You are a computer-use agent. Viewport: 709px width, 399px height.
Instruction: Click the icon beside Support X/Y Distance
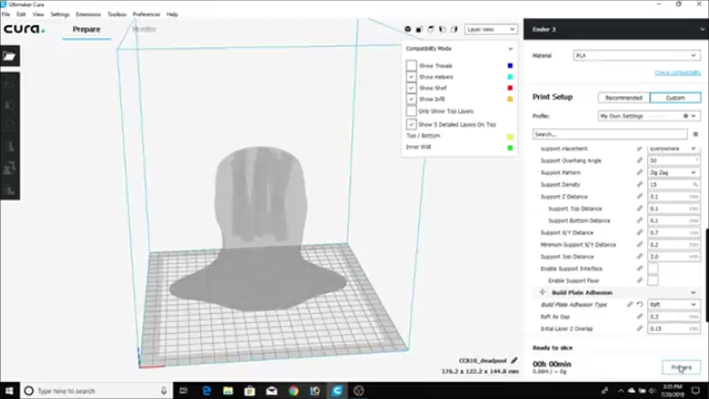(x=639, y=233)
